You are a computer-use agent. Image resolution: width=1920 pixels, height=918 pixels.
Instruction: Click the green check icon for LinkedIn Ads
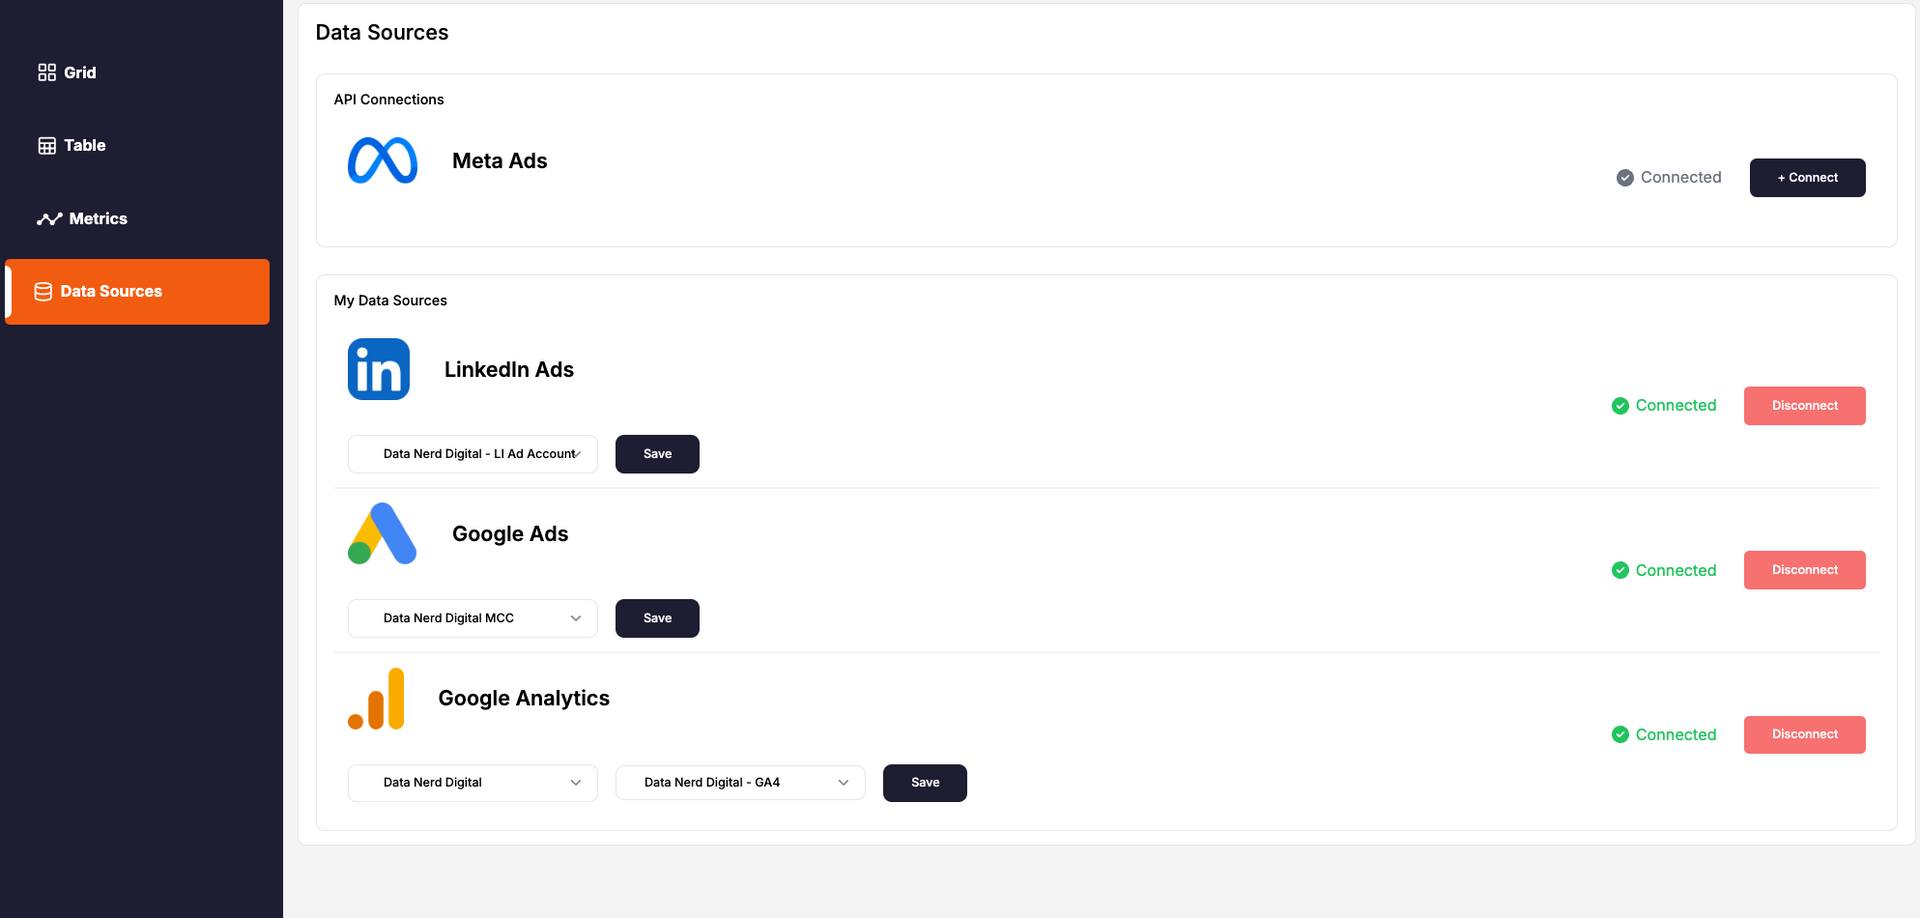pos(1620,406)
